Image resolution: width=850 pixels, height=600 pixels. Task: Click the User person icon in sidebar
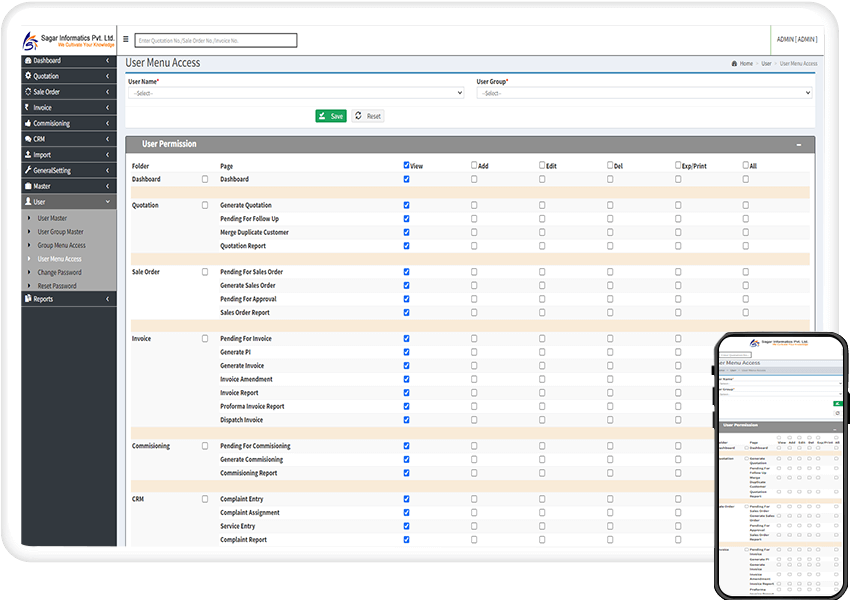(28, 202)
